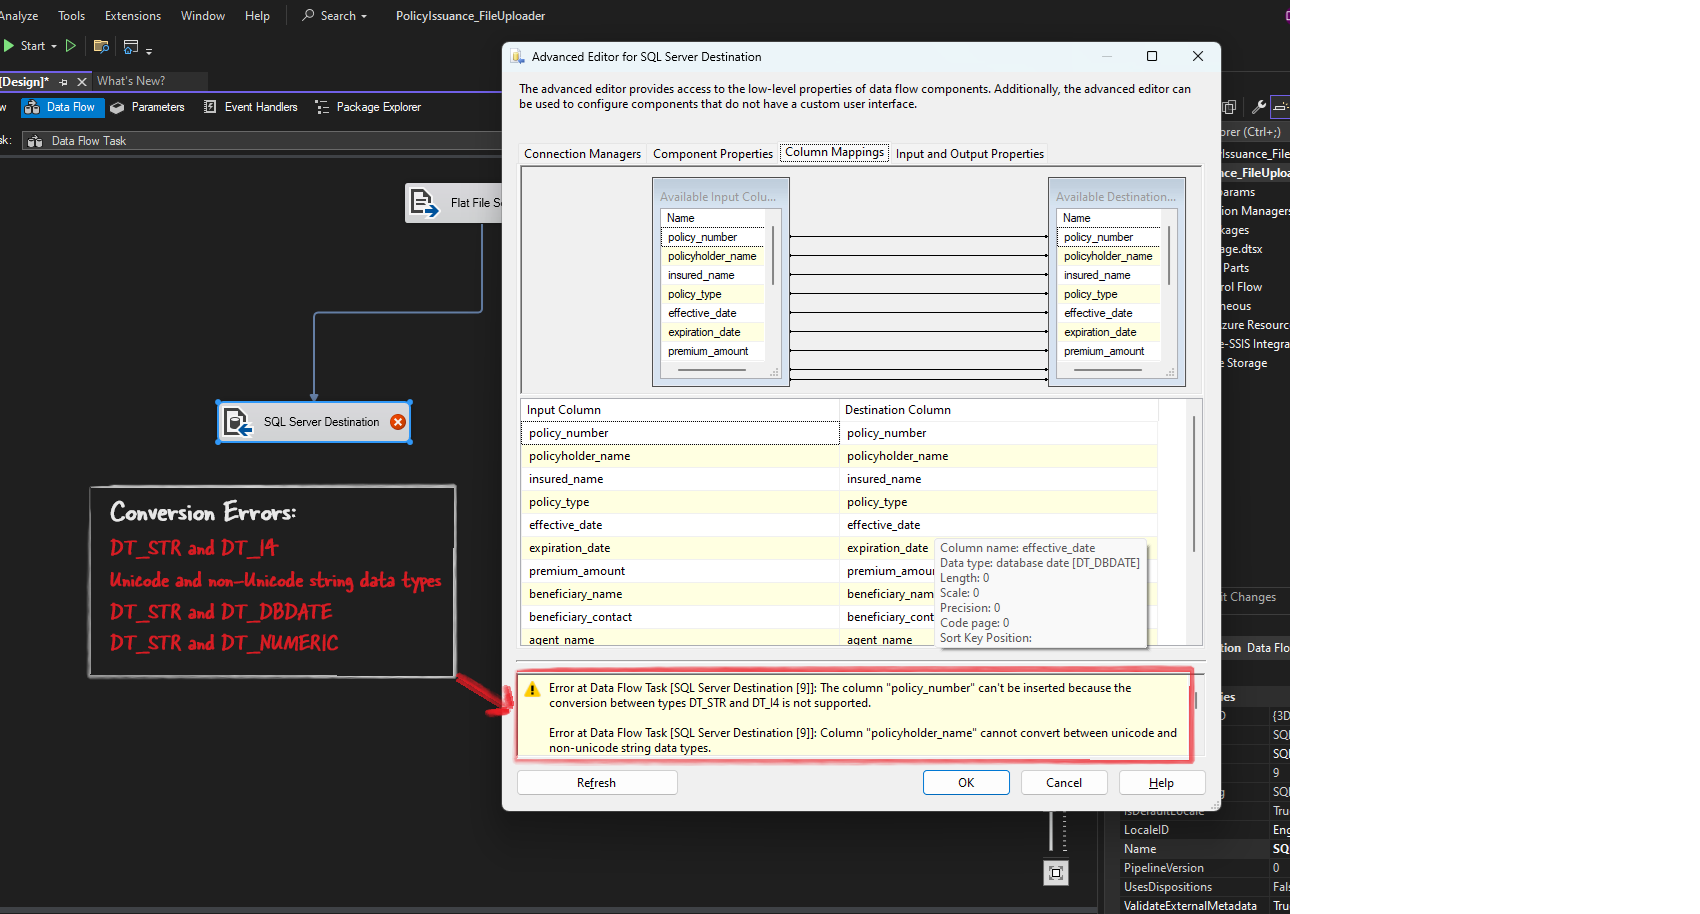Viewport: 1700px width, 914px height.
Task: Open the Analyze menu
Action: pos(19,16)
